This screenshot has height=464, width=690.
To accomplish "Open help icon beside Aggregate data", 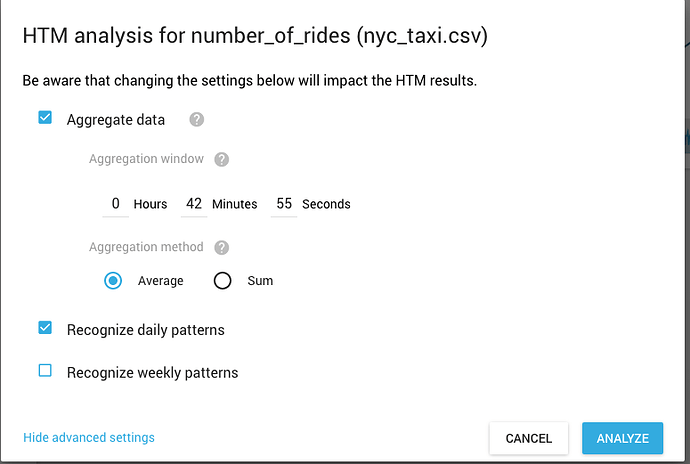I will [197, 119].
